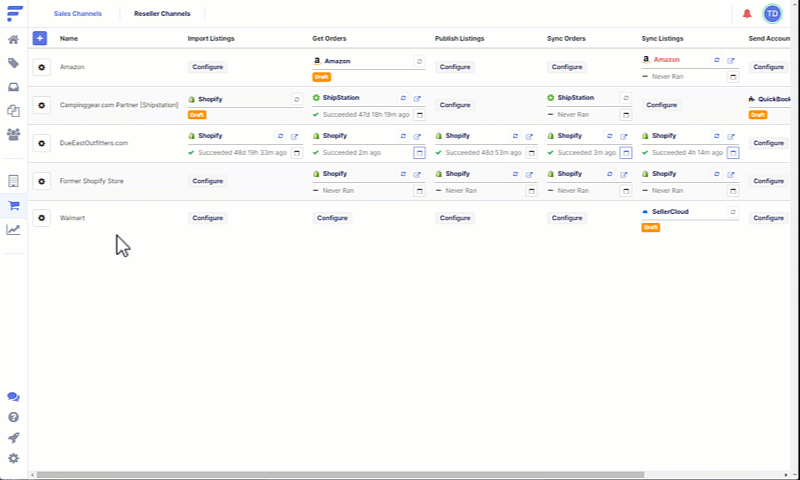Image resolution: width=800 pixels, height=480 pixels.
Task: Open the analytics chart icon in the sidebar
Action: click(13, 230)
